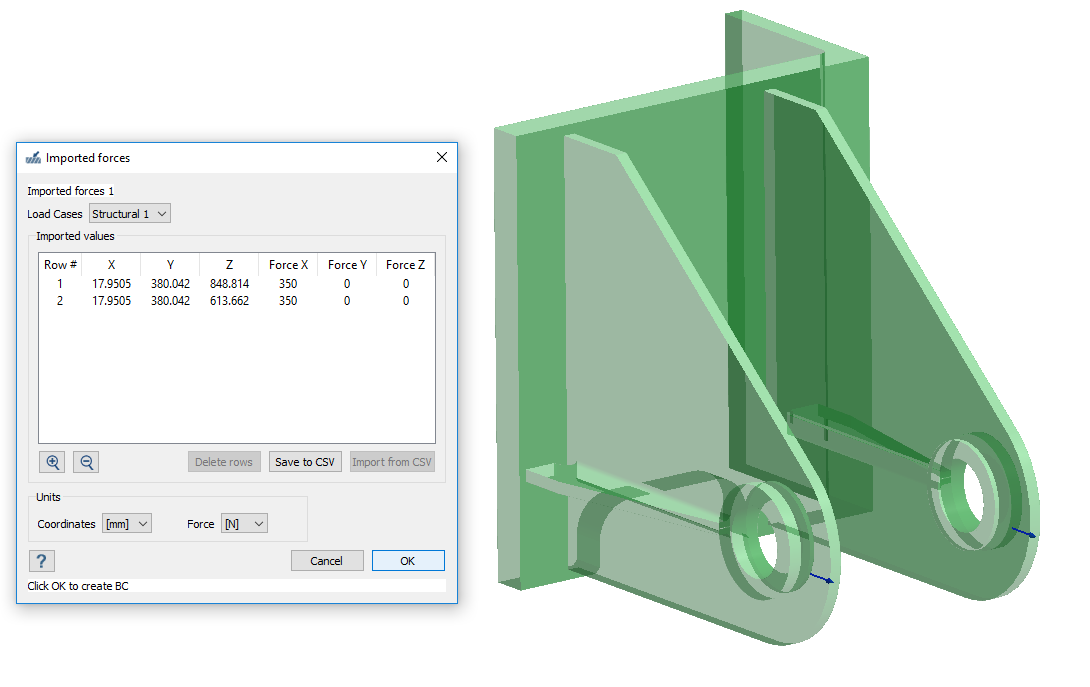Click the Z column header

229,265
